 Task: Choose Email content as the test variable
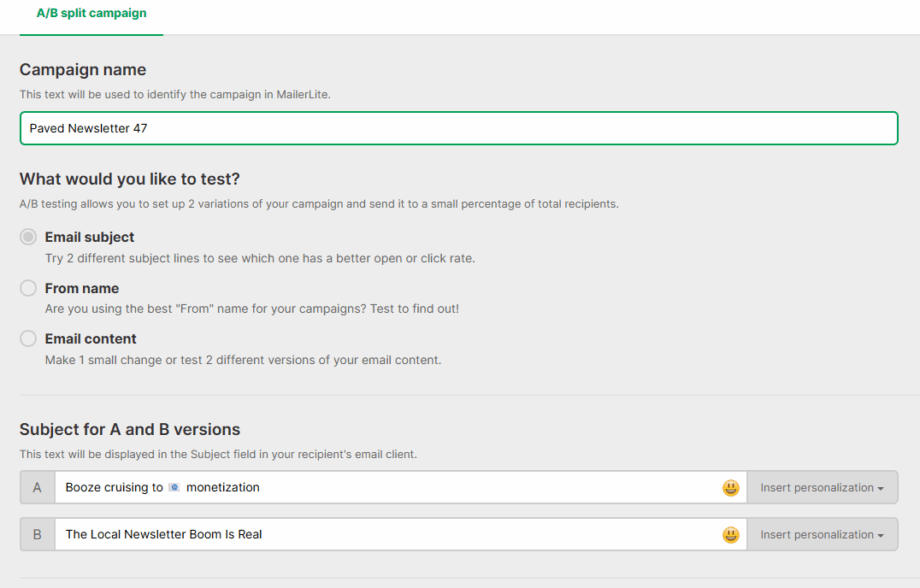coord(29,338)
